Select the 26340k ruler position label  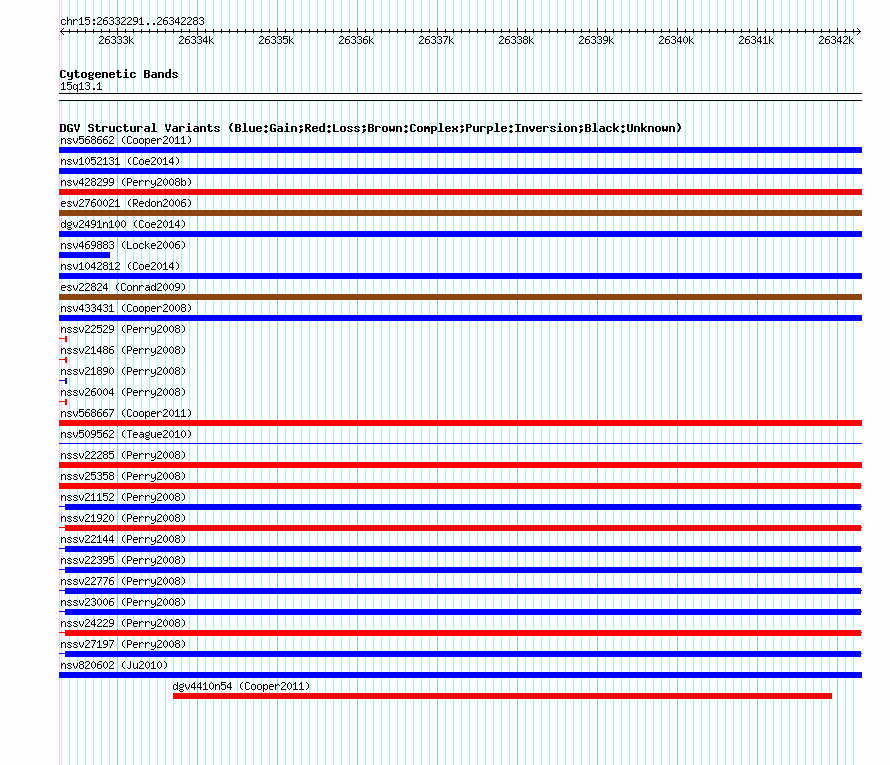pos(676,40)
